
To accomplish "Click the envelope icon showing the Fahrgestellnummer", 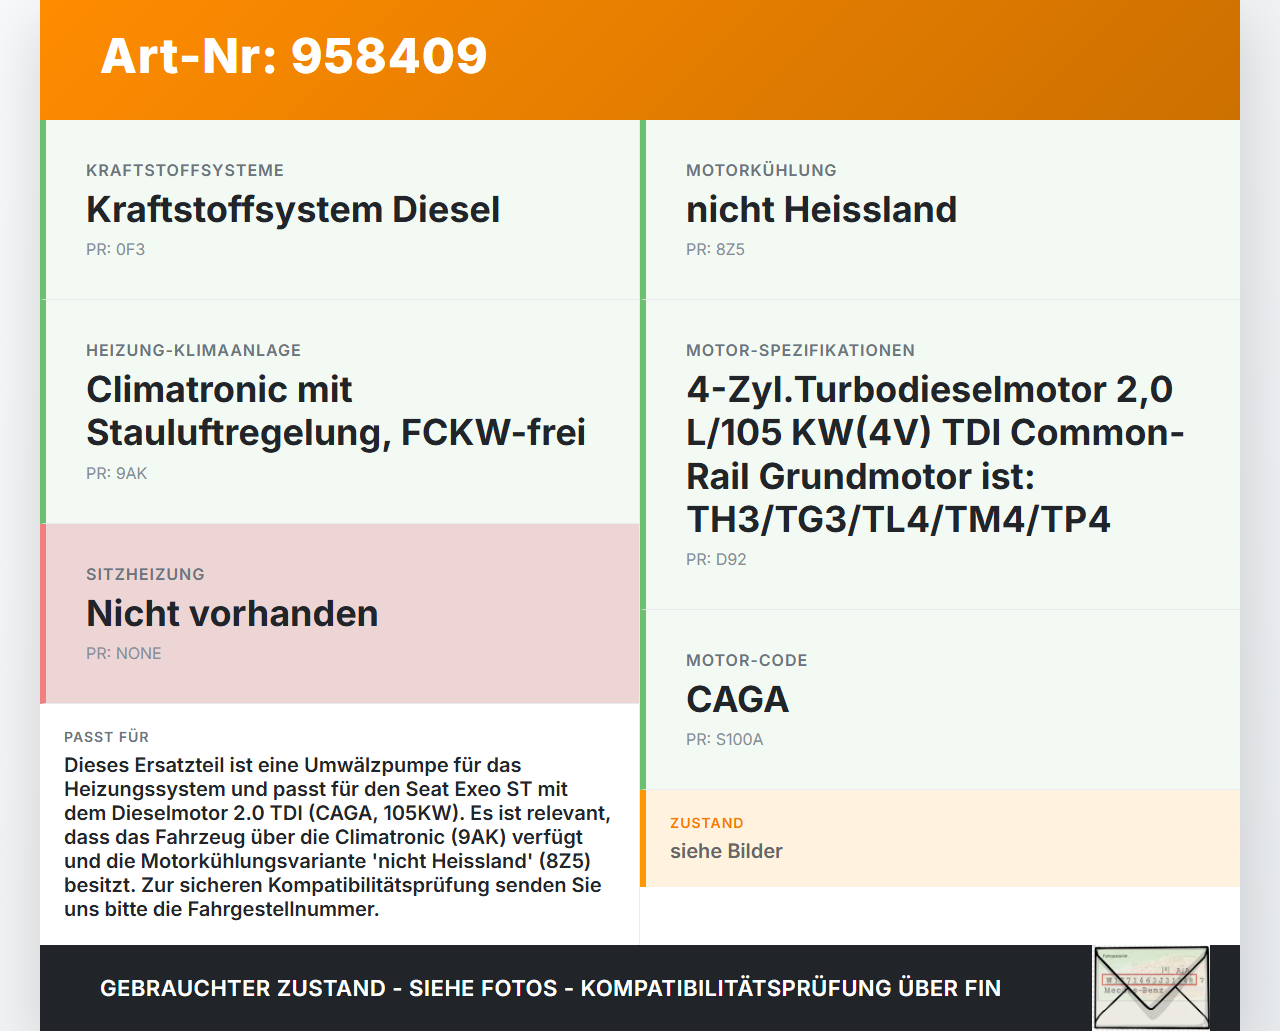I will (x=1151, y=985).
